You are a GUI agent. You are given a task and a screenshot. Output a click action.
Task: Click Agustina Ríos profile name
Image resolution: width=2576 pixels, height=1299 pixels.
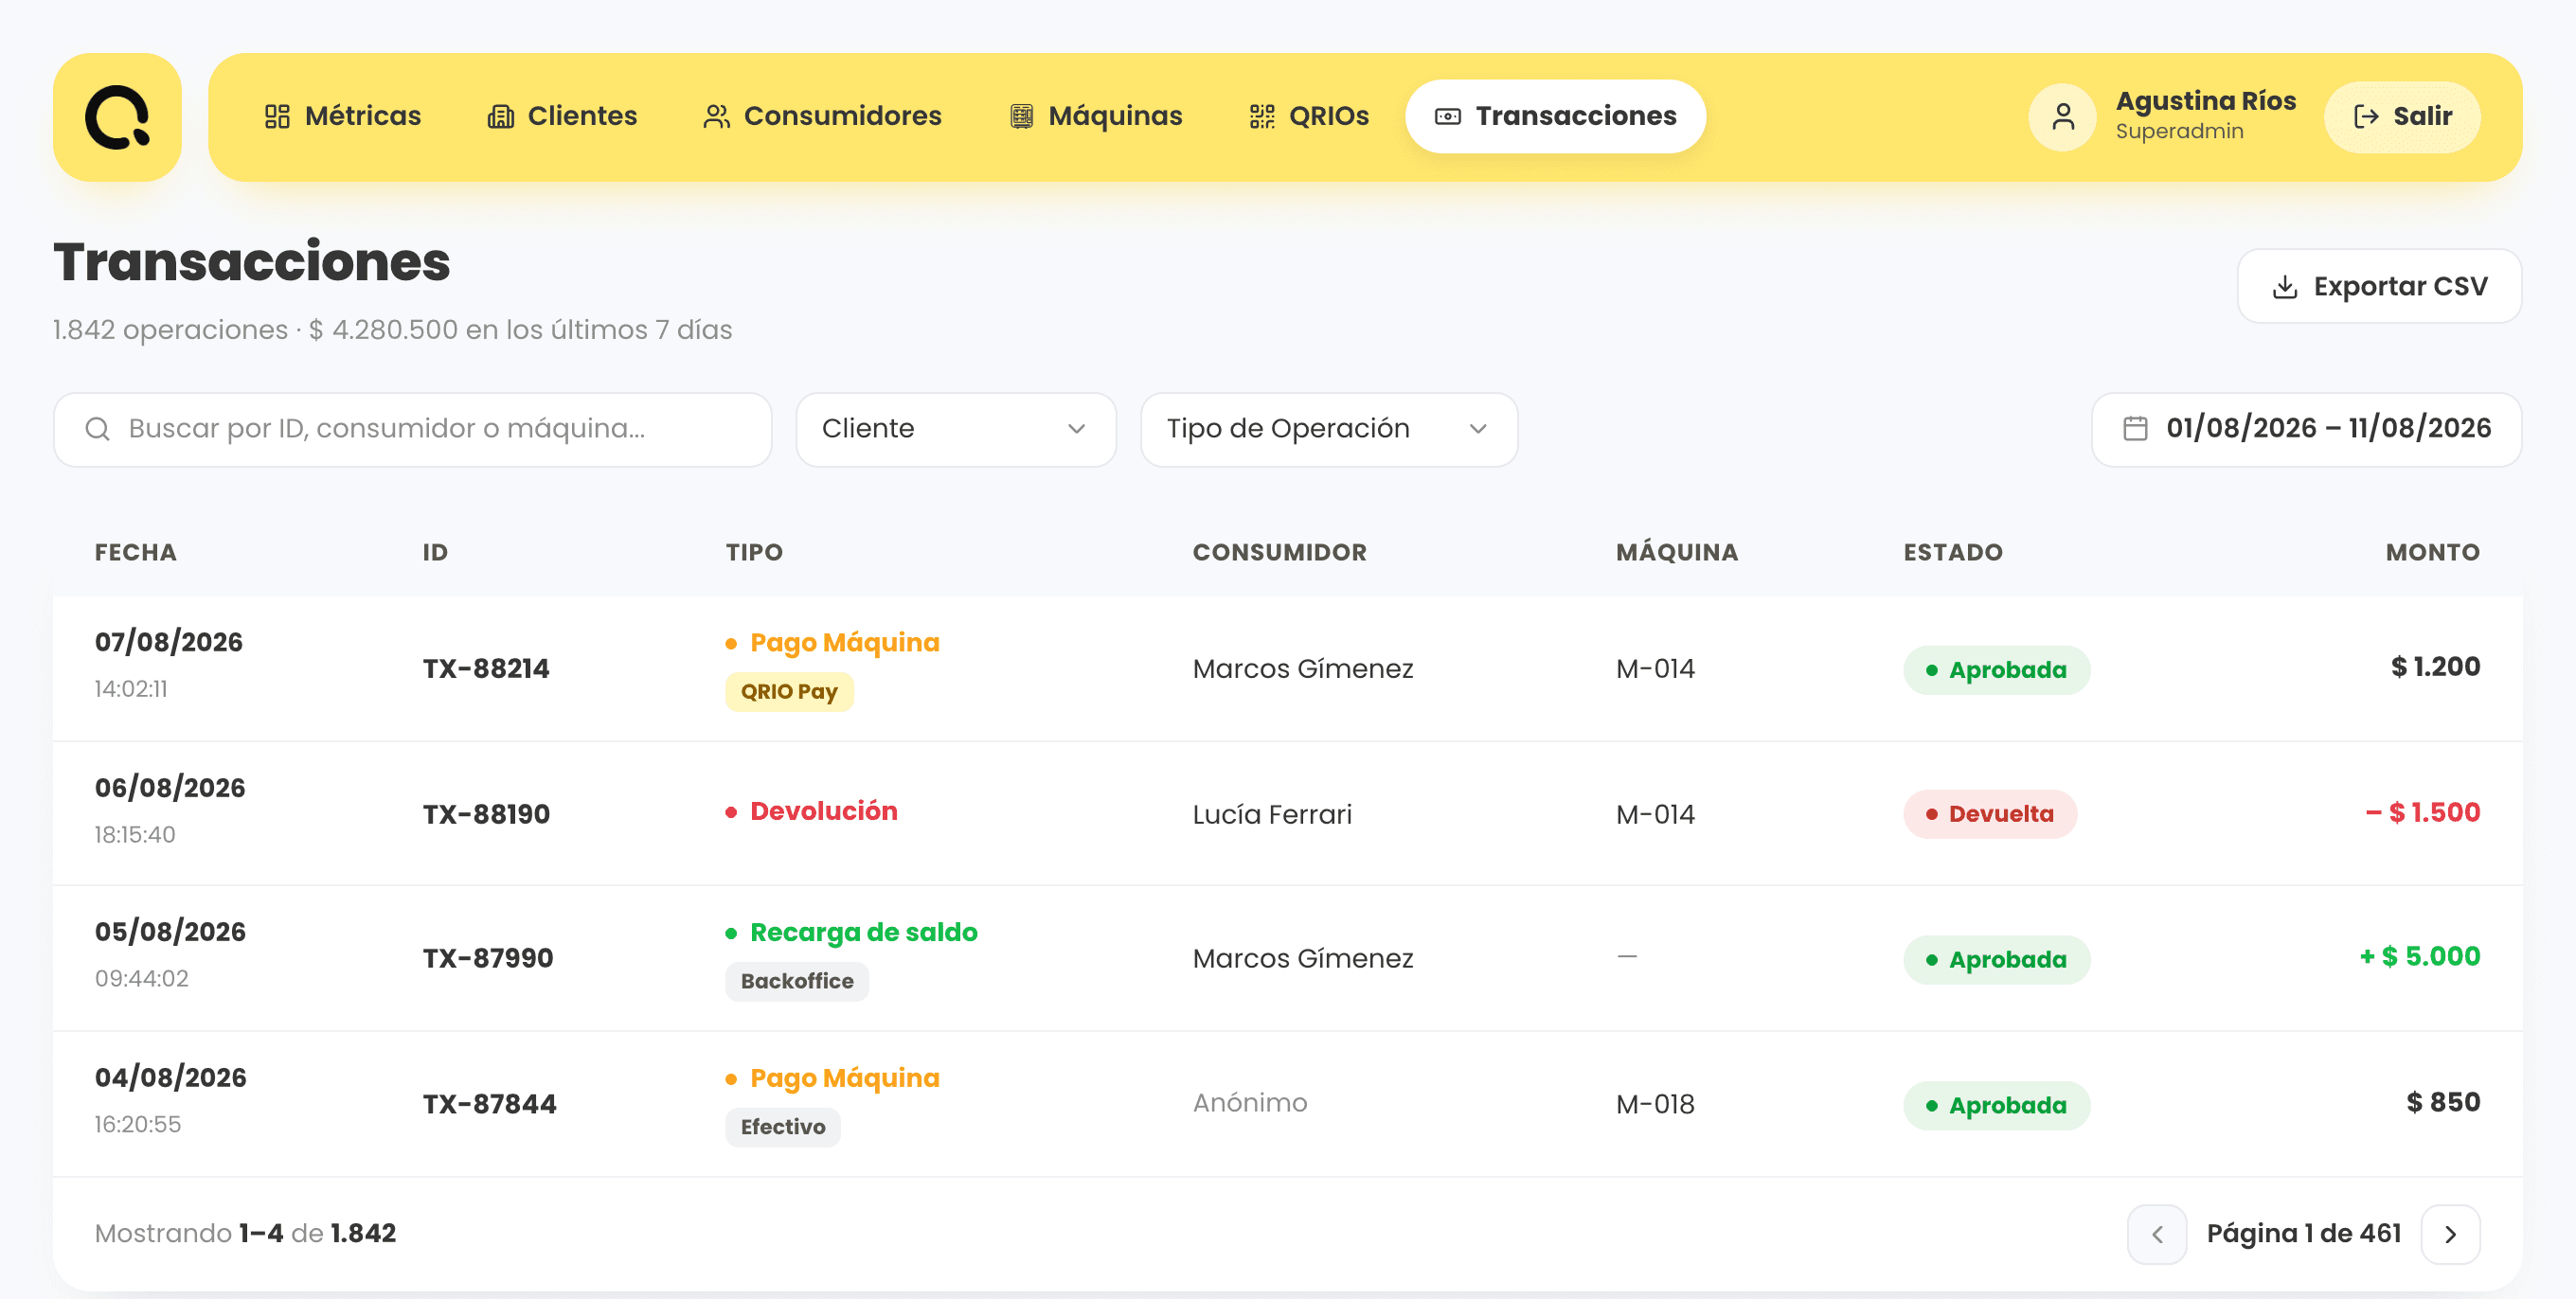pos(2205,101)
